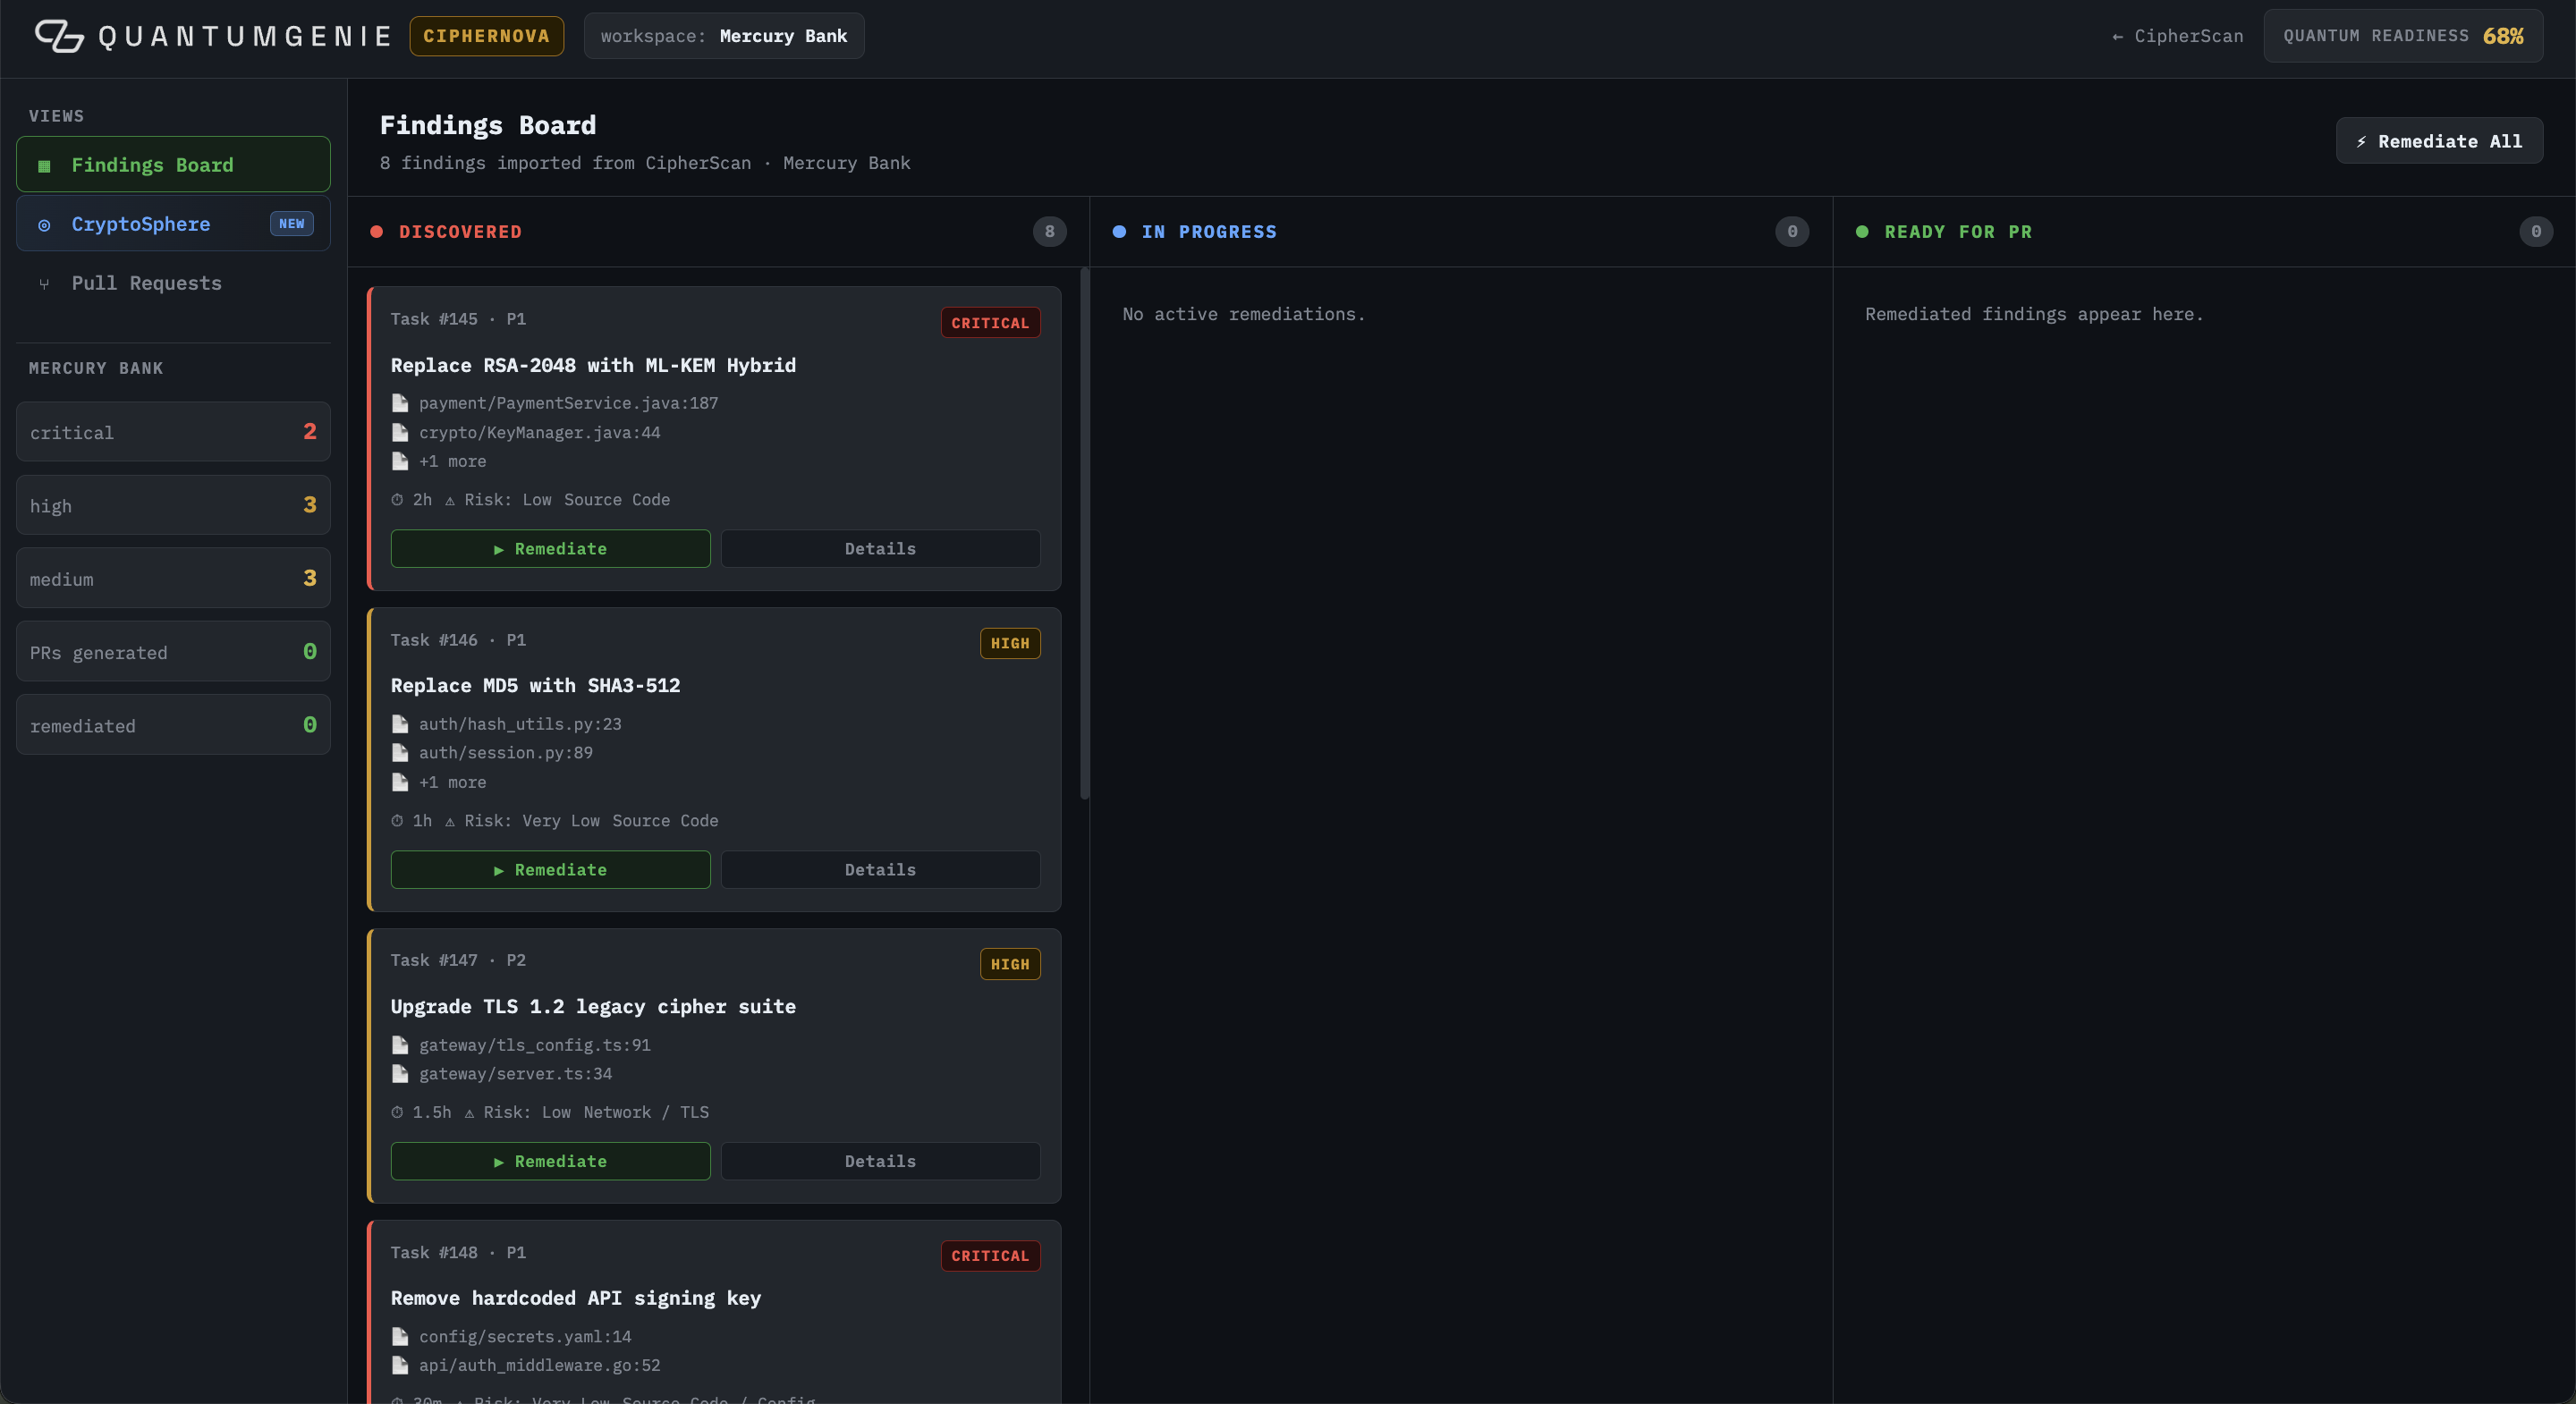Screen dimensions: 2576x1404
Task: Click file icon next to config/secrets.yaml:14
Action: 400,1337
